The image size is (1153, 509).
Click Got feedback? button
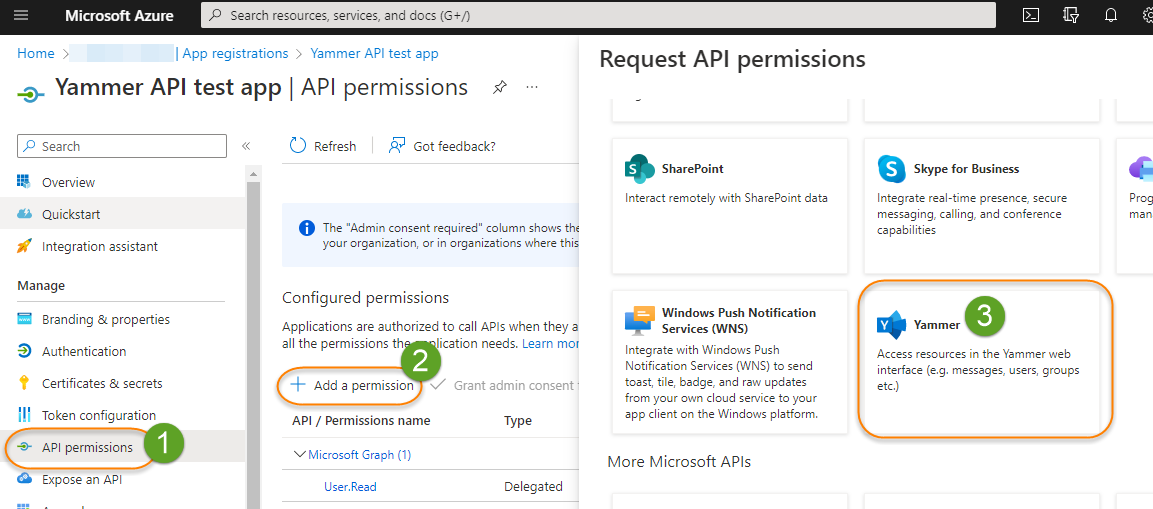click(443, 146)
